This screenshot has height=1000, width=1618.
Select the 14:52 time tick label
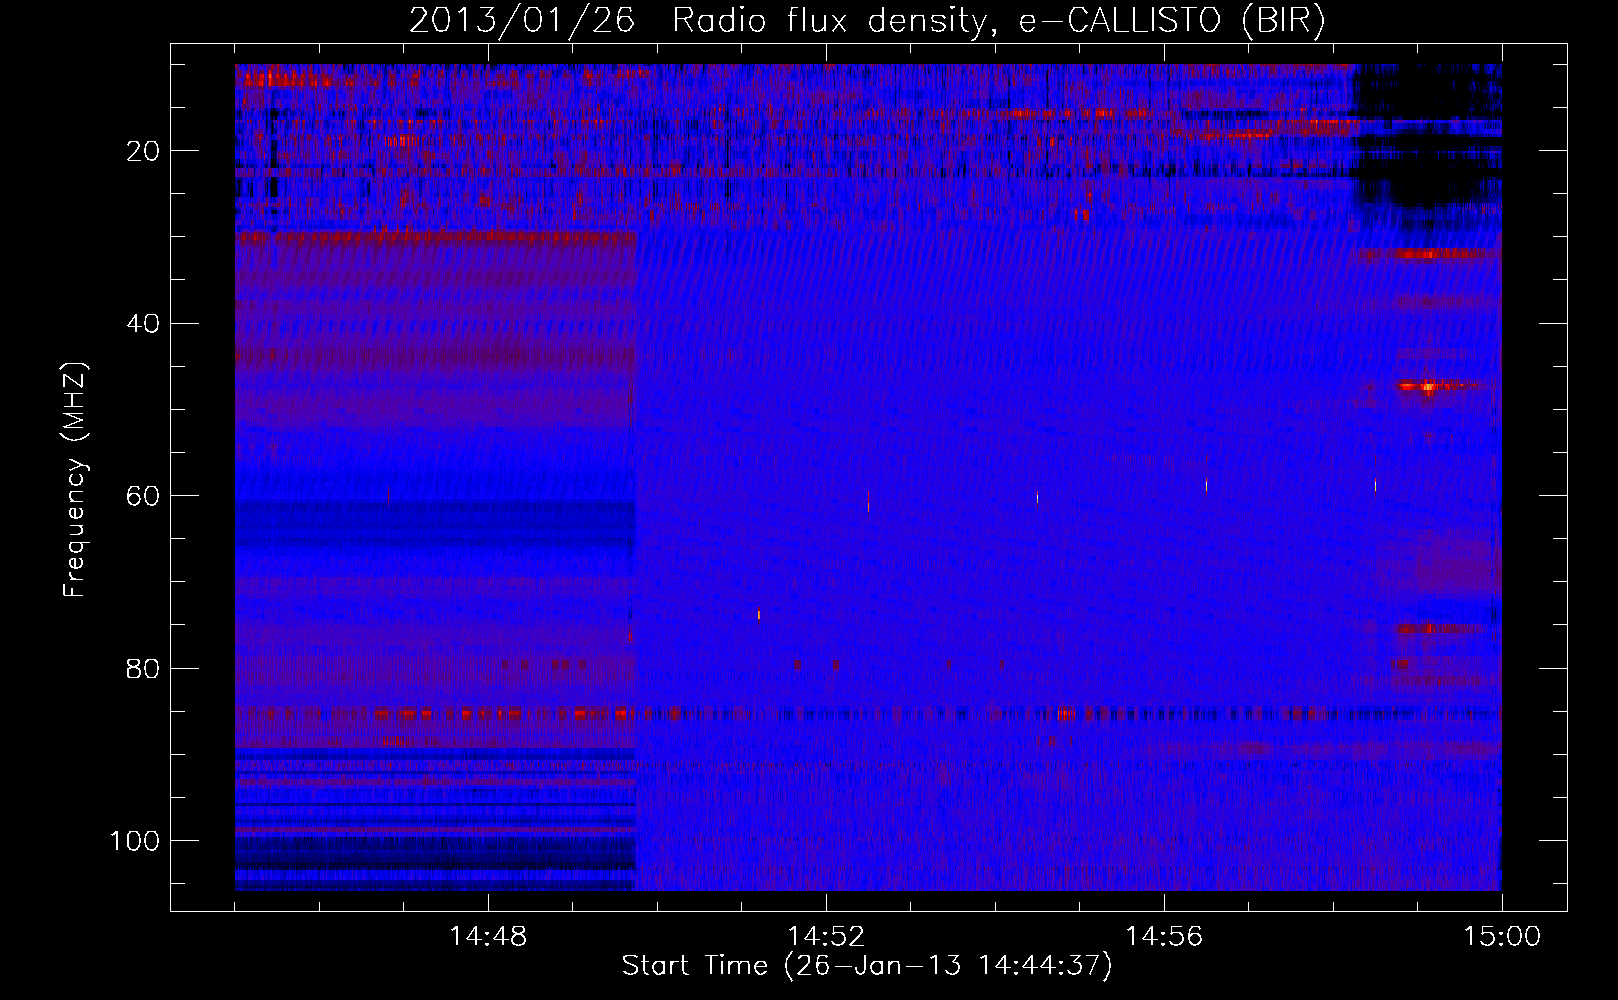826,937
